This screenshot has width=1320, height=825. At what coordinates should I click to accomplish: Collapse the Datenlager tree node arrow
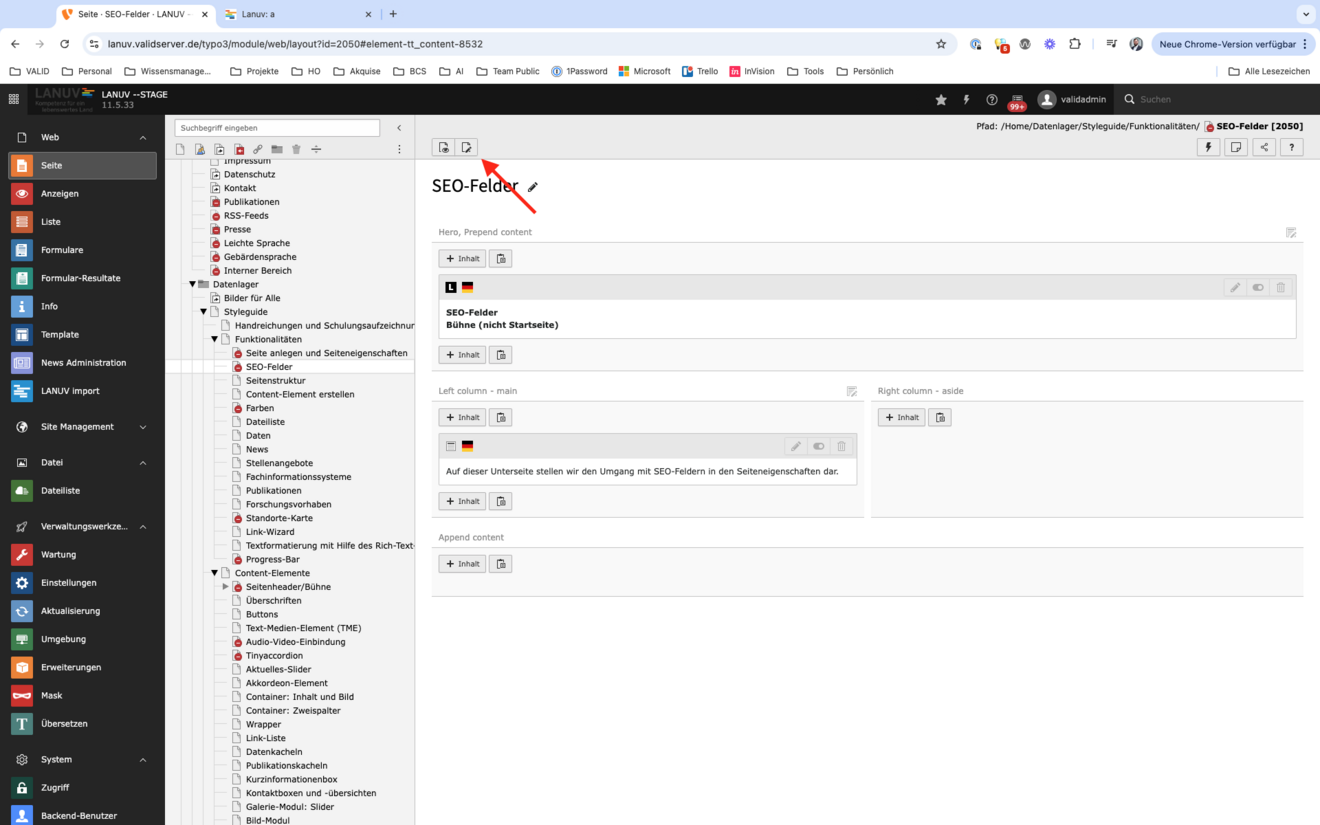192,285
